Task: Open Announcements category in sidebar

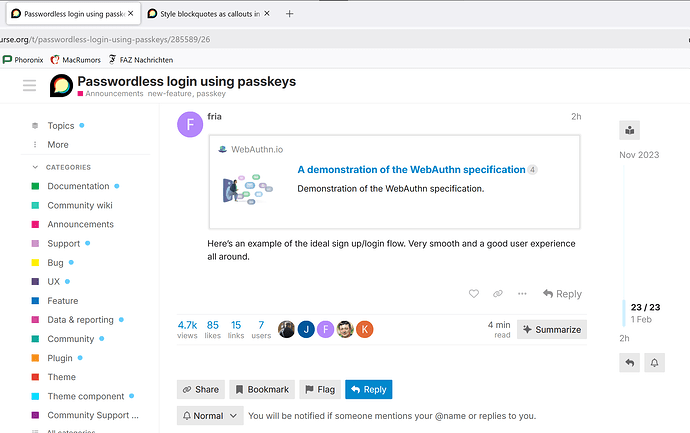Action: 81,224
